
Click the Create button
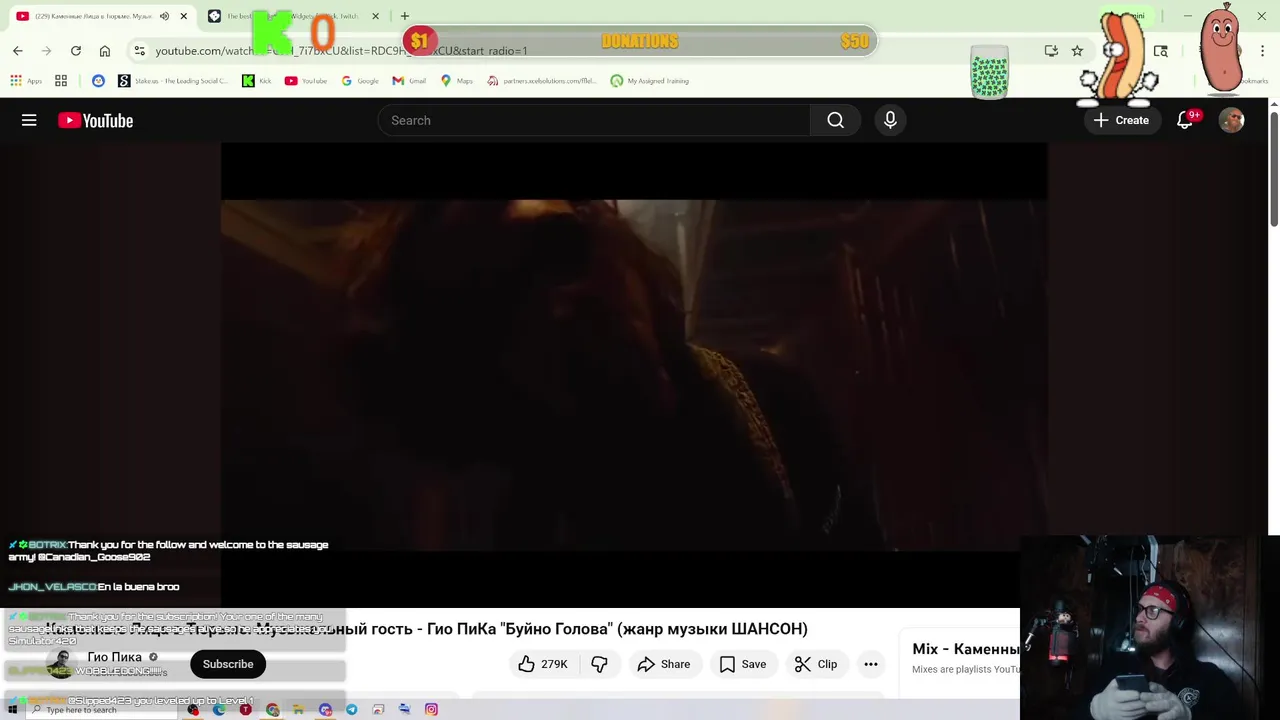pyautogui.click(x=1121, y=120)
